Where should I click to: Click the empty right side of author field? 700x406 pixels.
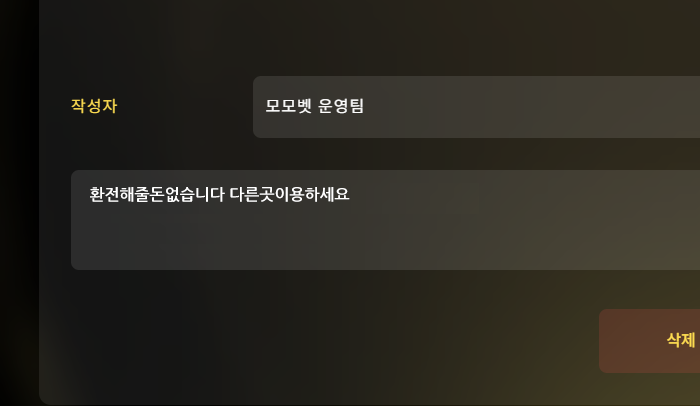point(536,107)
